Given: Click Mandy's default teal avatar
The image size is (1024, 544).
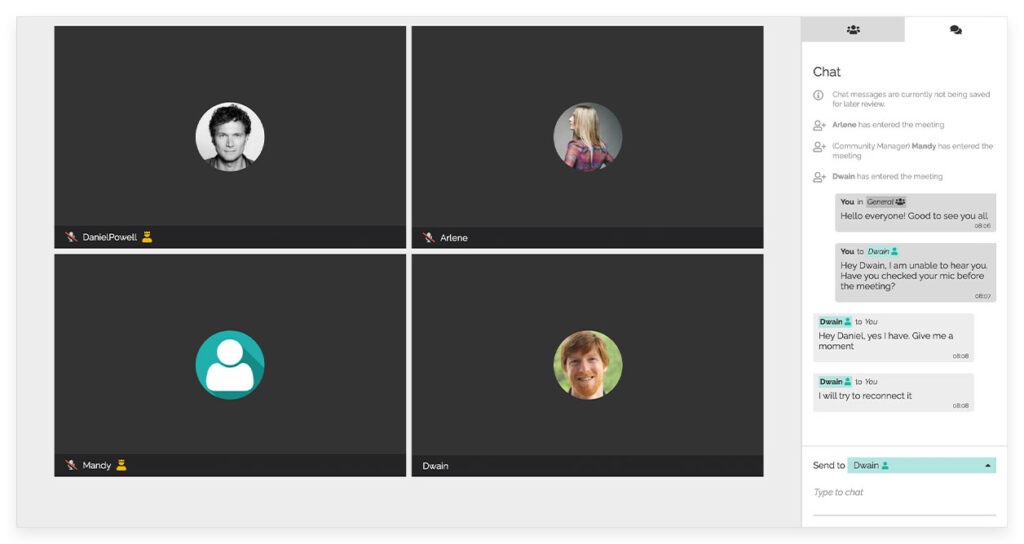Looking at the screenshot, I should point(230,364).
